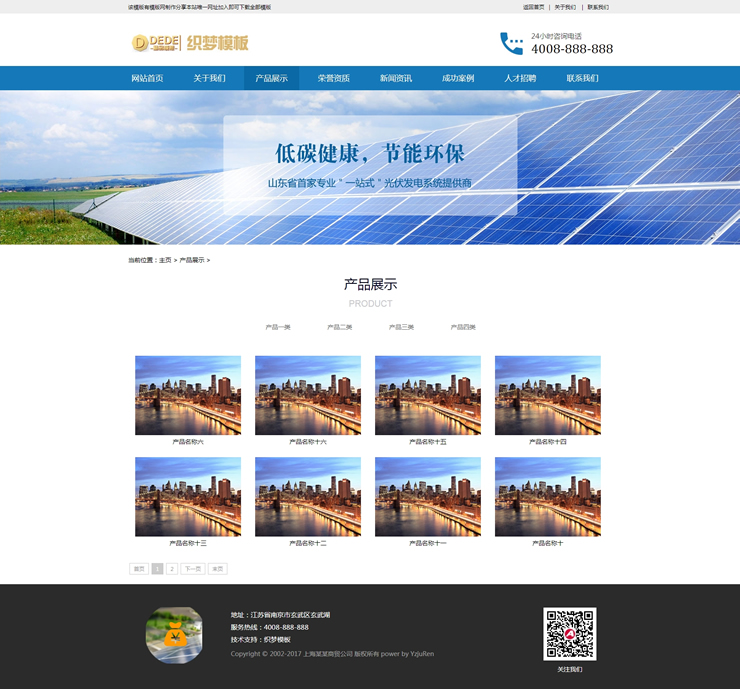Click the blue telephone hotline icon
Image resolution: width=740 pixels, height=689 pixels.
(x=511, y=43)
